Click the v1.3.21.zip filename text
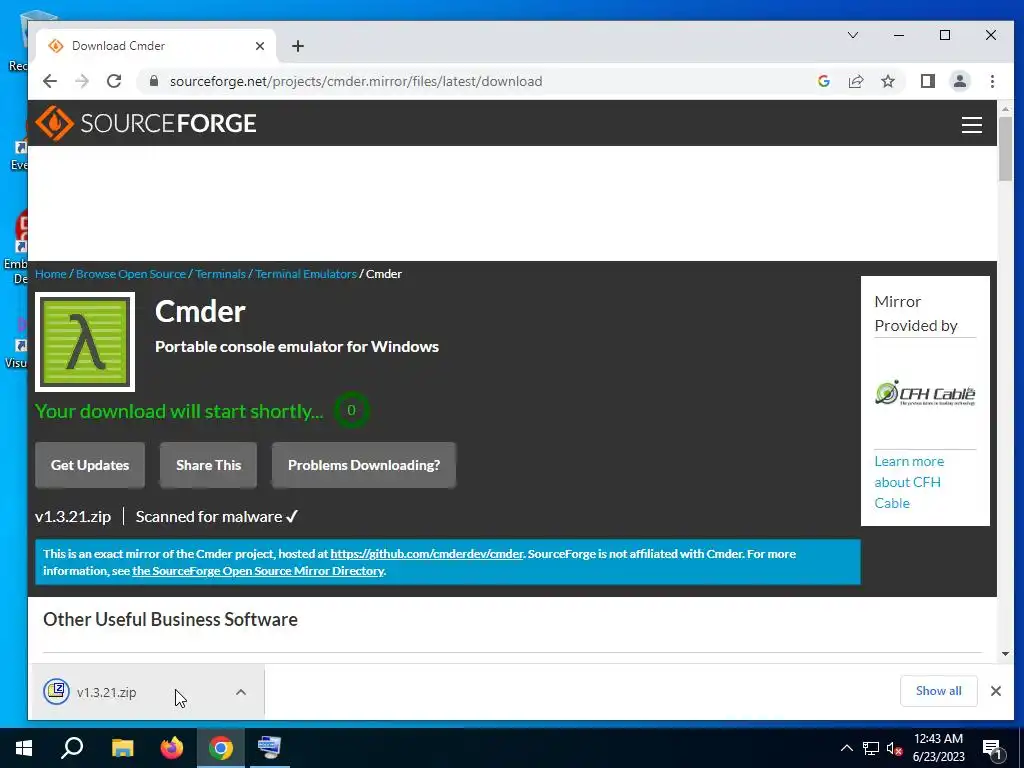The width and height of the screenshot is (1024, 768). coord(73,517)
